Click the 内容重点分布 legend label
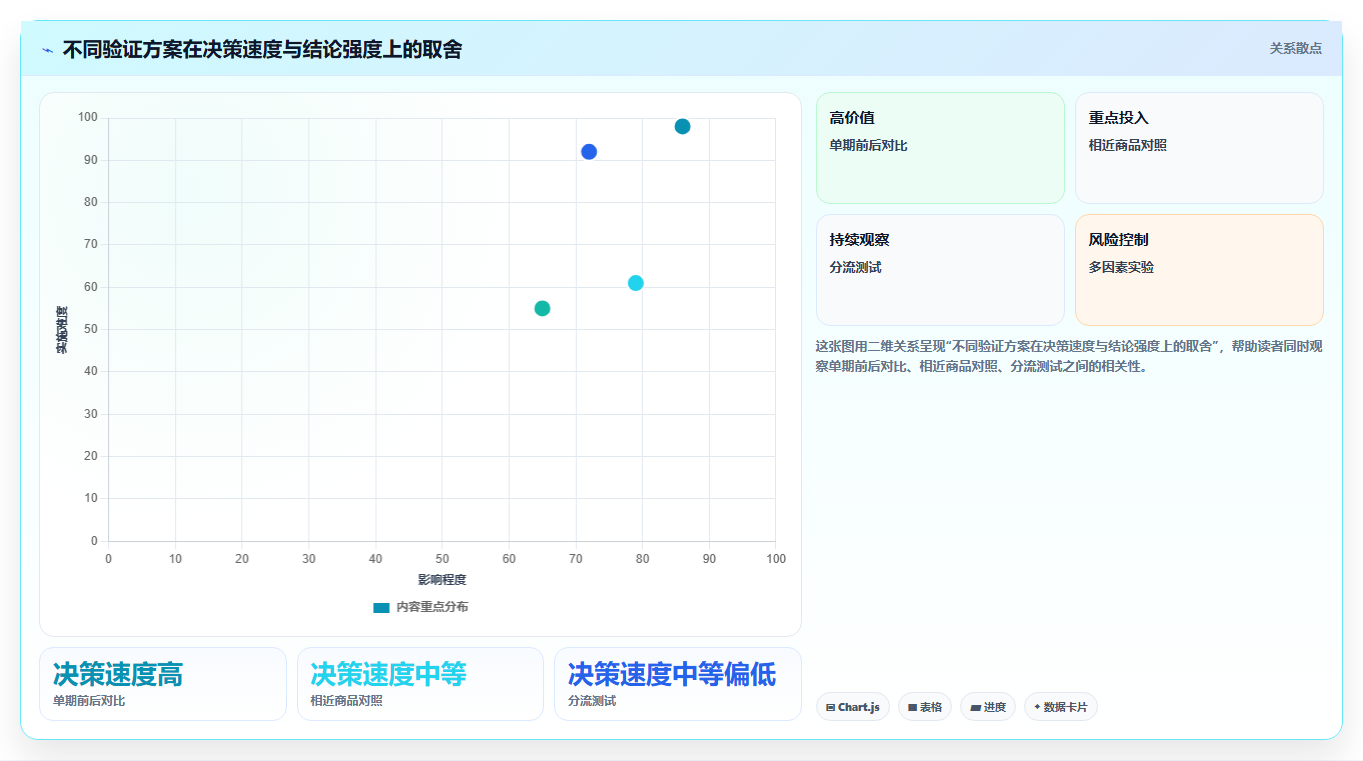 (432, 607)
